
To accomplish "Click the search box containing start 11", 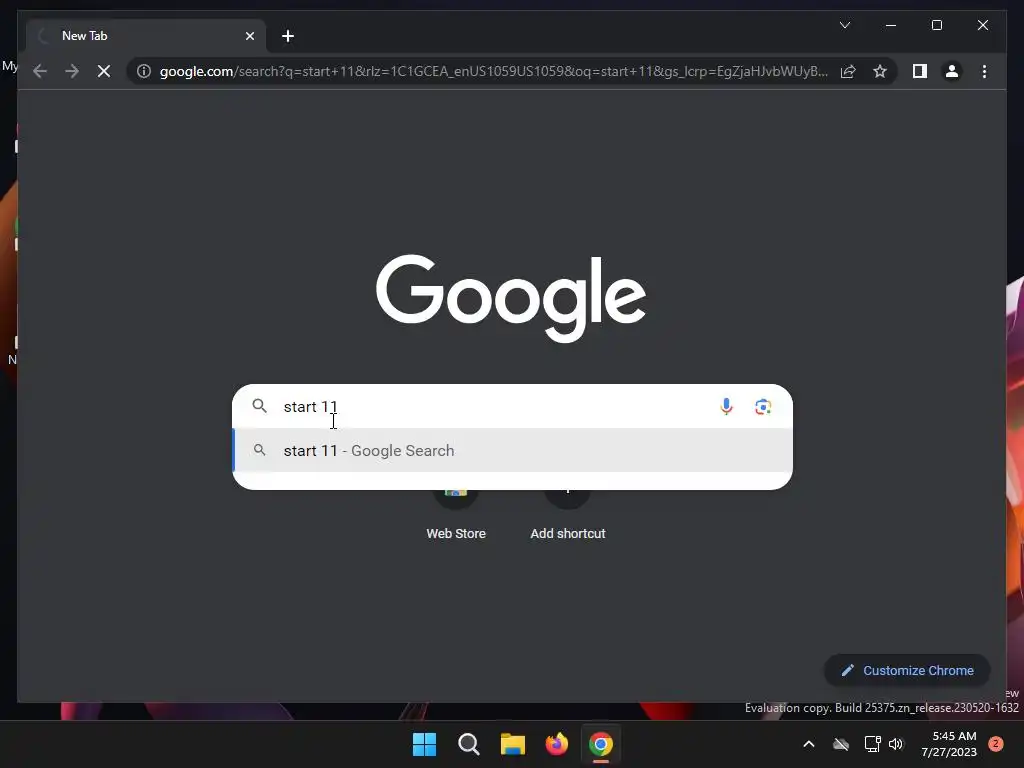I will point(512,406).
